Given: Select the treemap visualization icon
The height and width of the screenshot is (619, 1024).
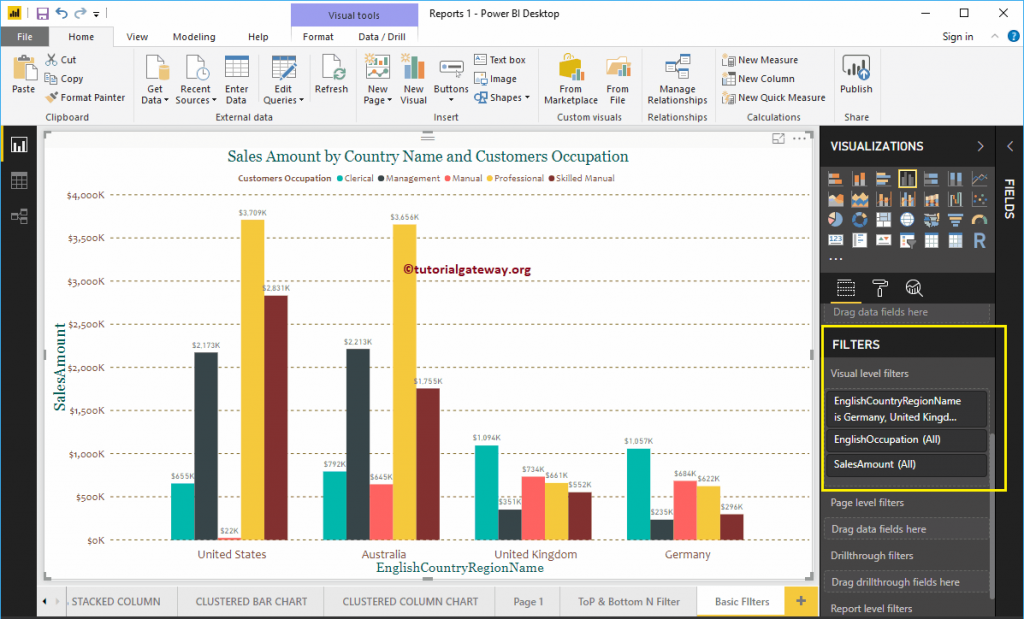Looking at the screenshot, I should point(883,219).
